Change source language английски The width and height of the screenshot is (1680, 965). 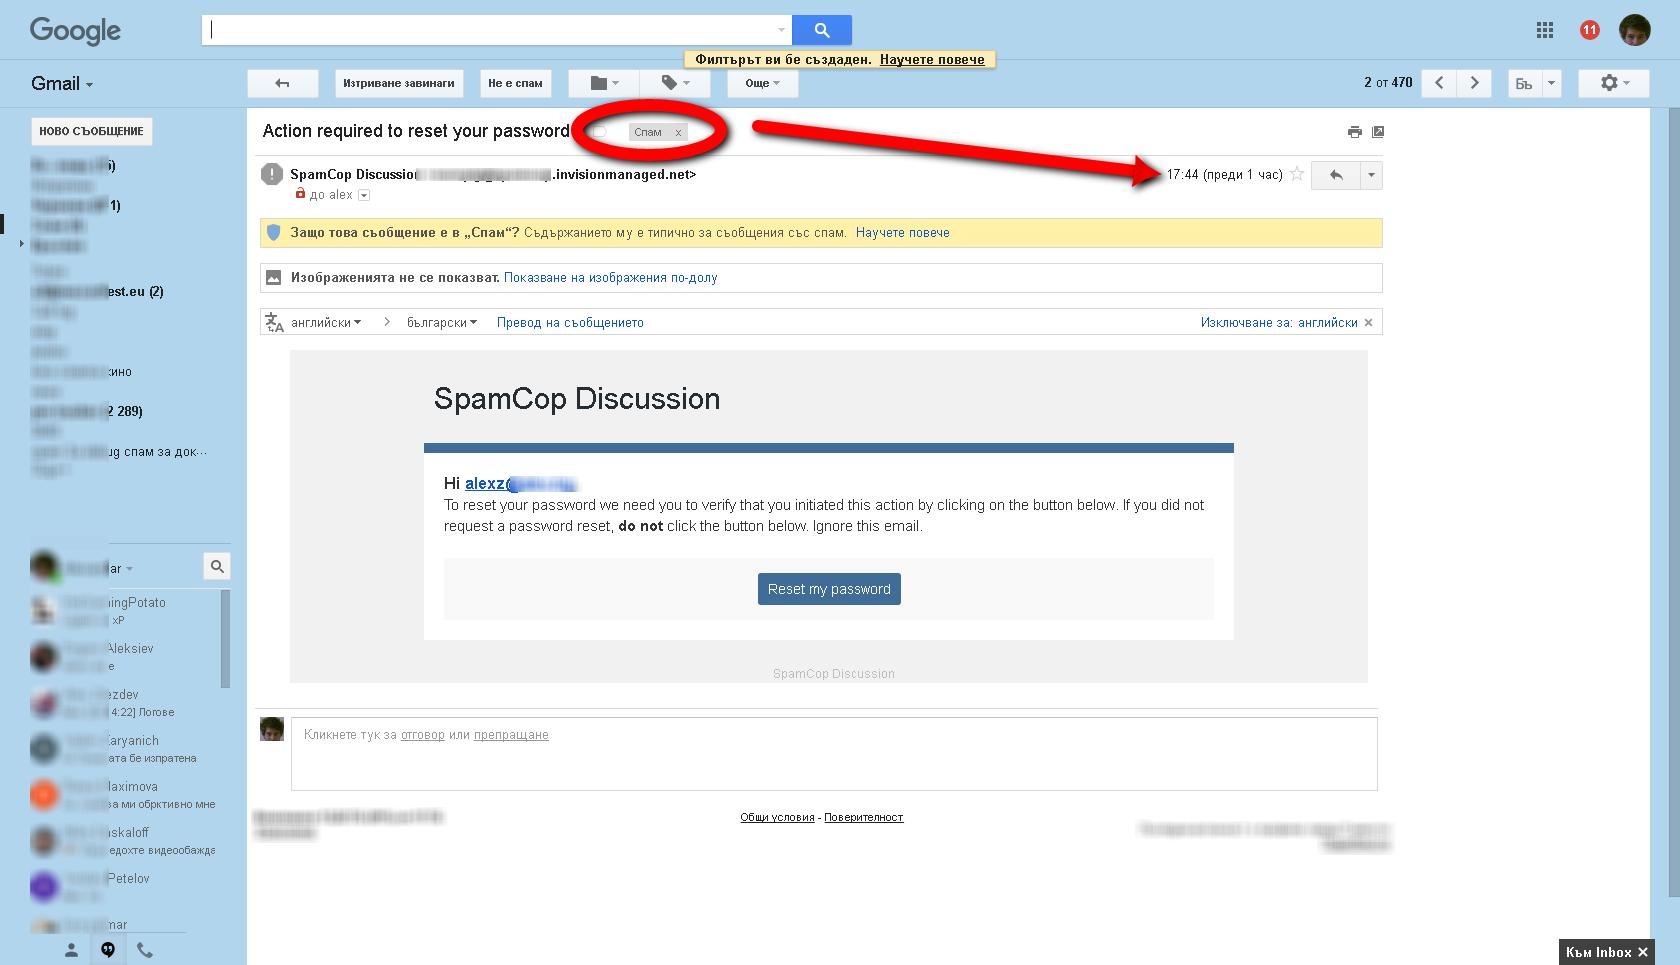pyautogui.click(x=325, y=322)
